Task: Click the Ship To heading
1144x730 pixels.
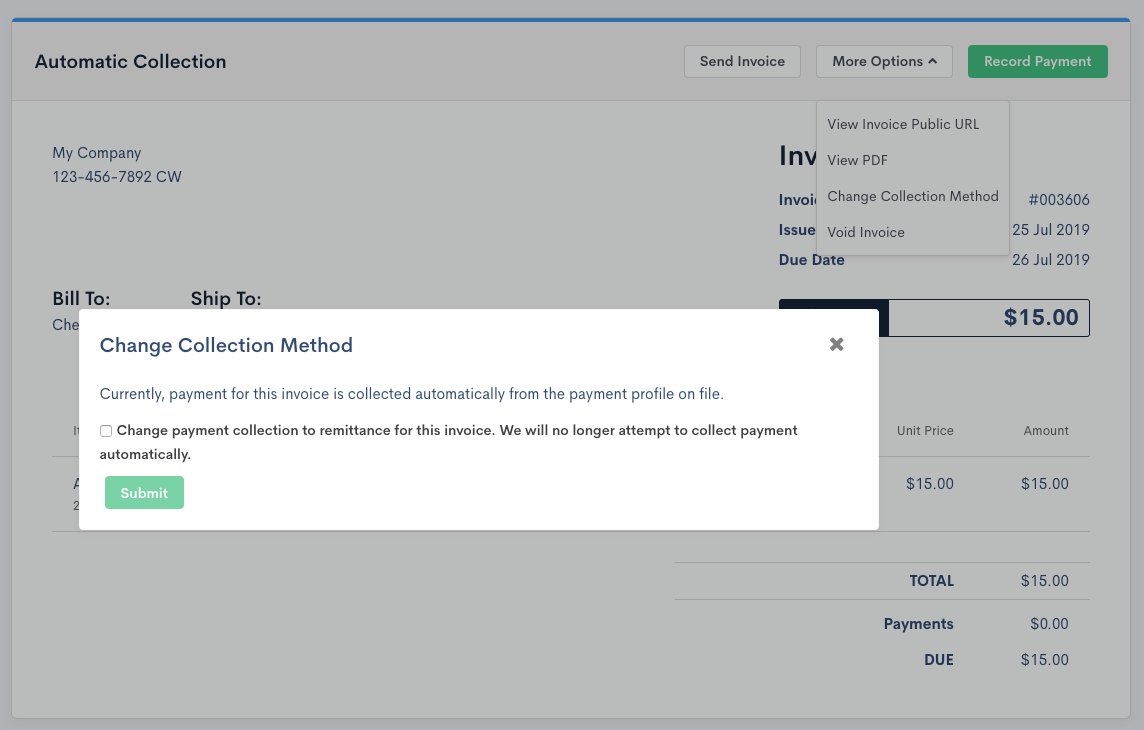Action: (x=226, y=299)
